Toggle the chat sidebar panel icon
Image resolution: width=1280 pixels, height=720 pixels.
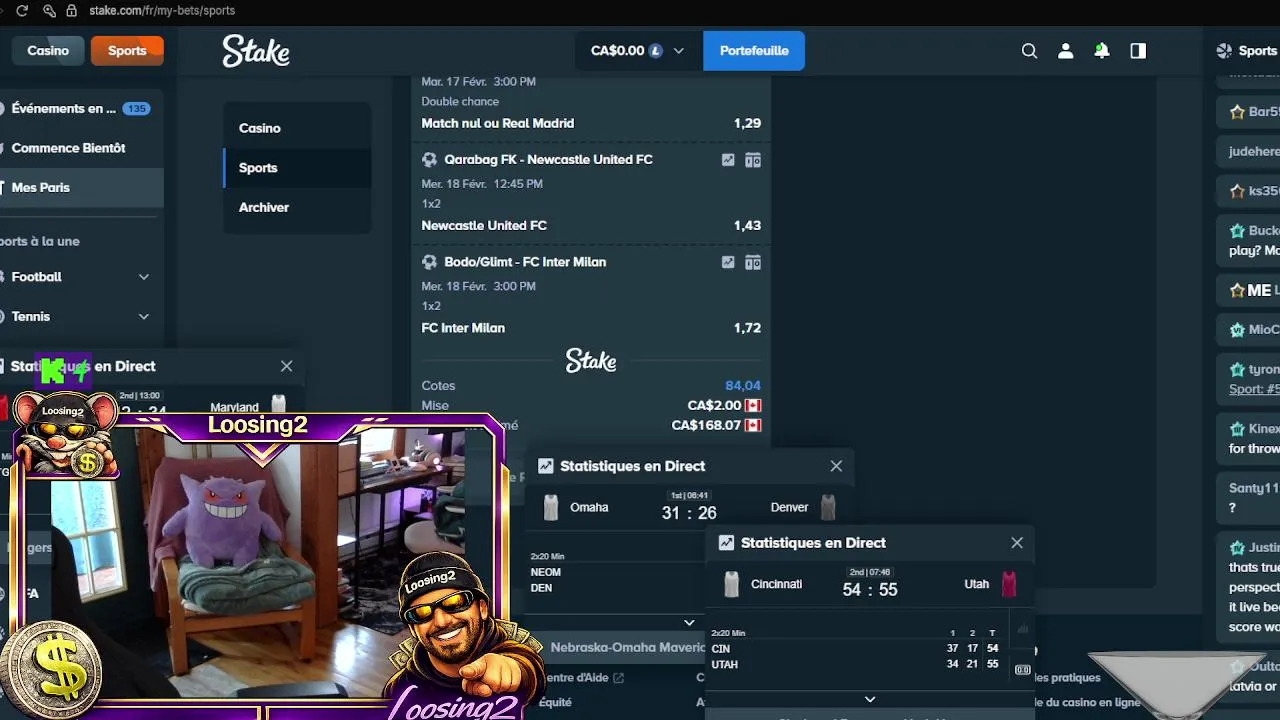[1138, 51]
